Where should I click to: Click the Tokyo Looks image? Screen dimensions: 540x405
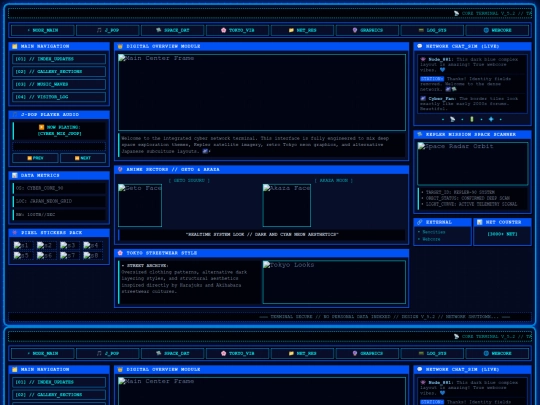334,282
